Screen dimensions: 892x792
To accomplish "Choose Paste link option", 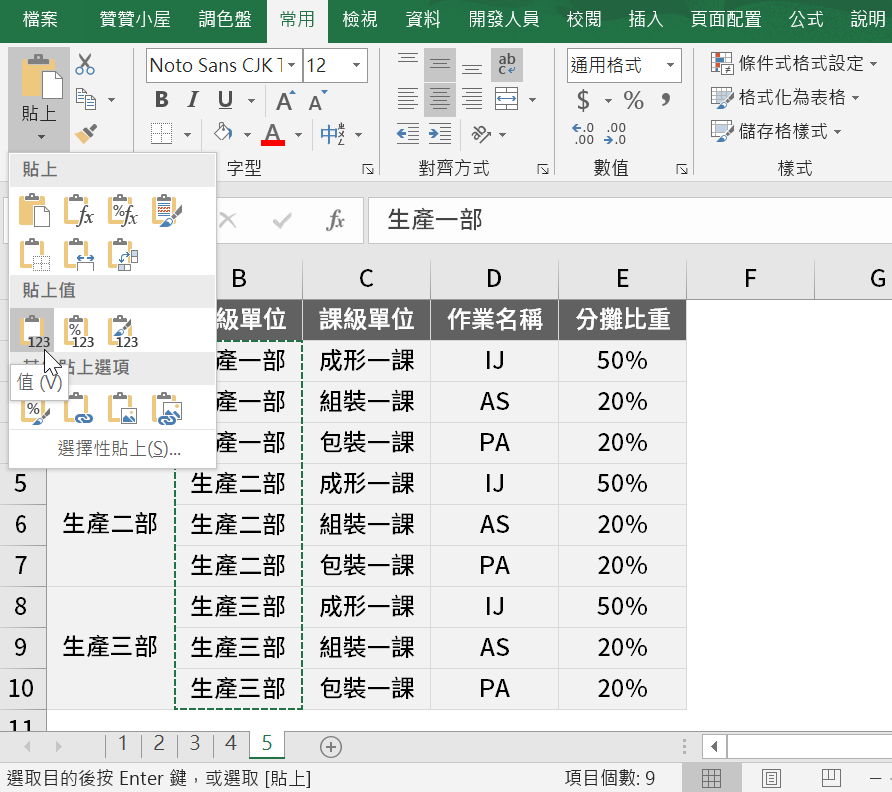I will tap(78, 409).
